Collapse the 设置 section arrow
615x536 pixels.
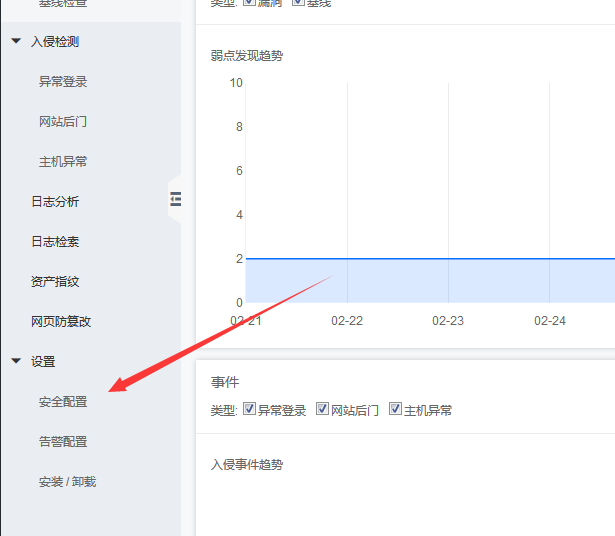coord(16,361)
